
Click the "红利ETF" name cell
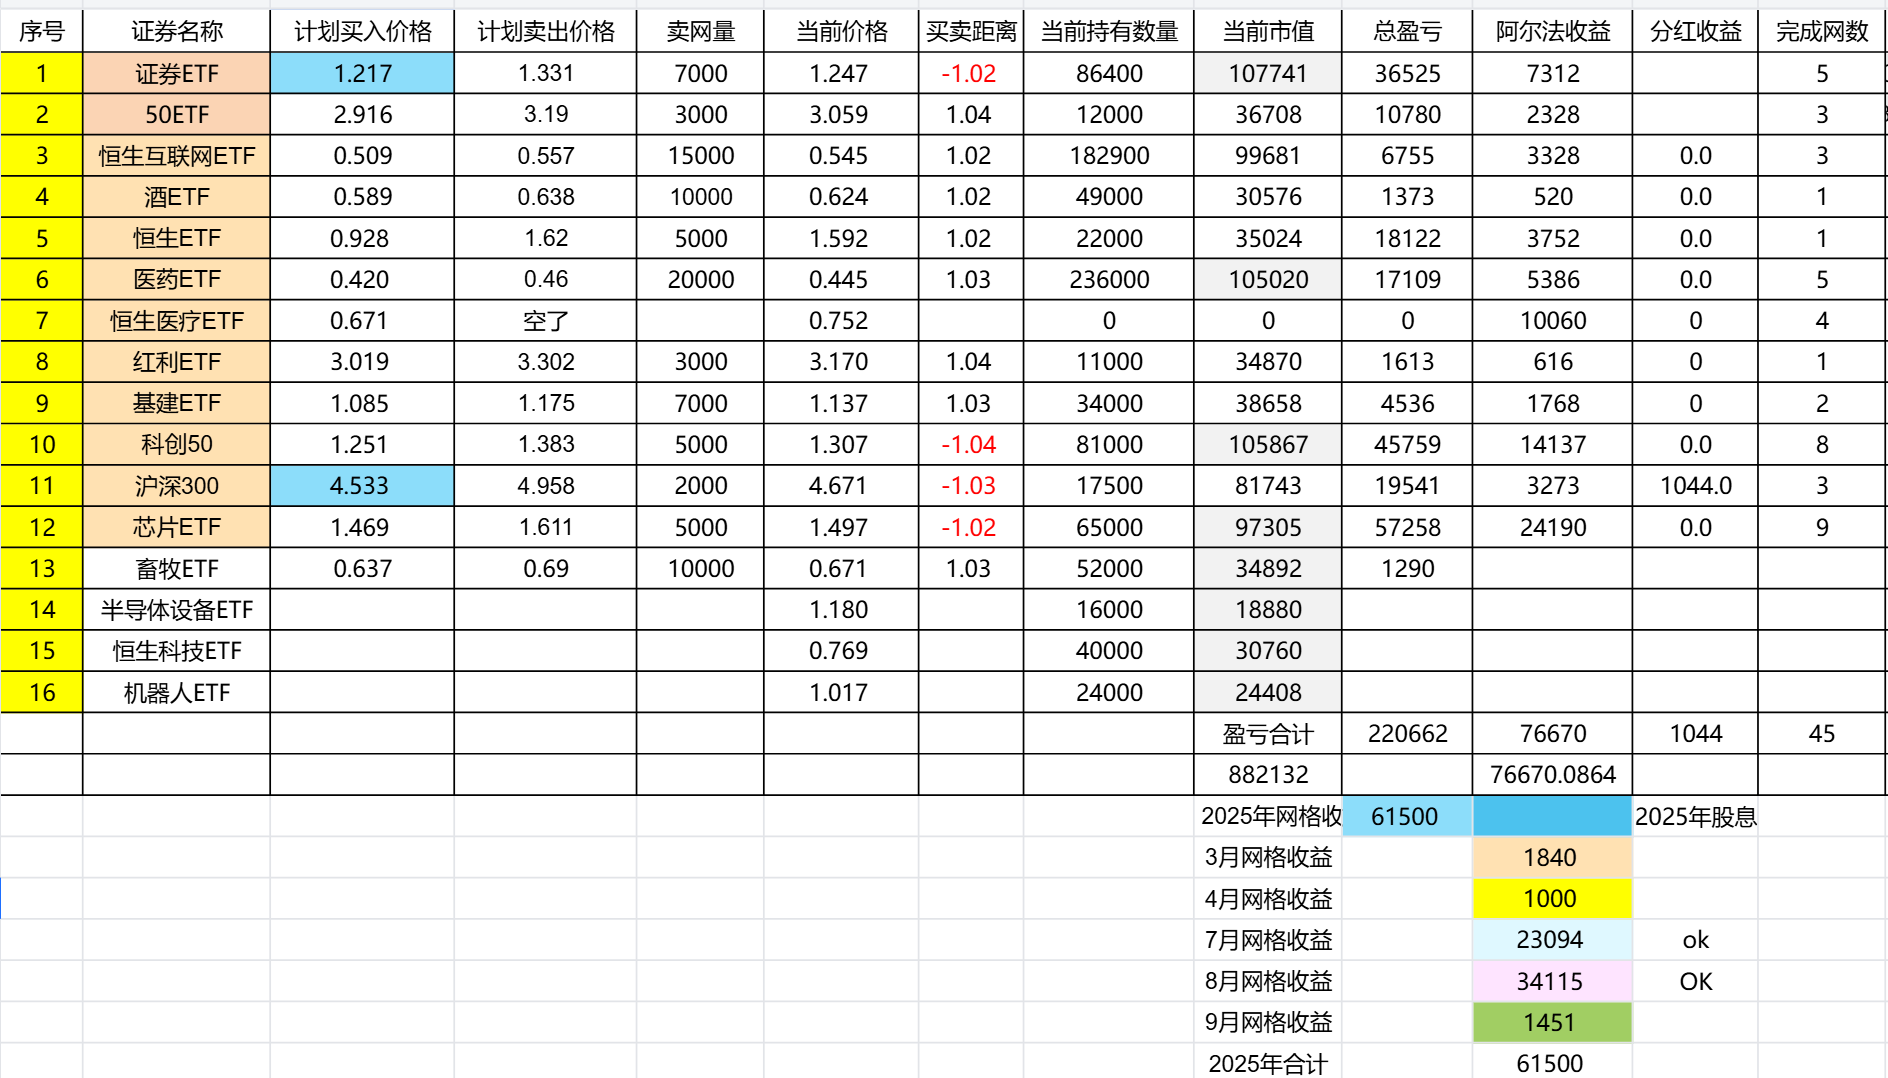176,362
